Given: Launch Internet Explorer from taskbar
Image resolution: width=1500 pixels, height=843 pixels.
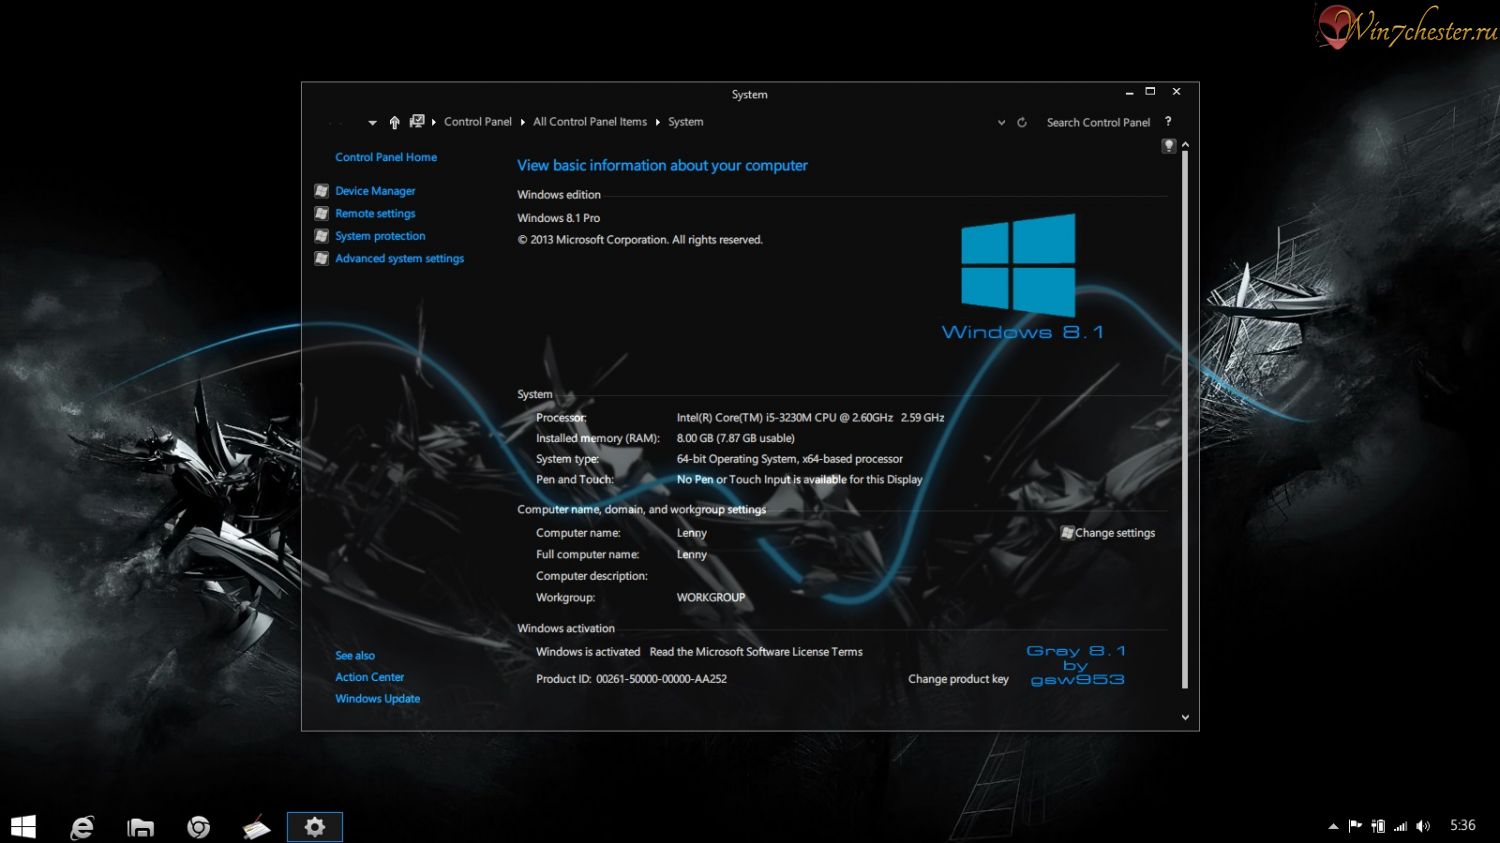Looking at the screenshot, I should click(x=82, y=827).
